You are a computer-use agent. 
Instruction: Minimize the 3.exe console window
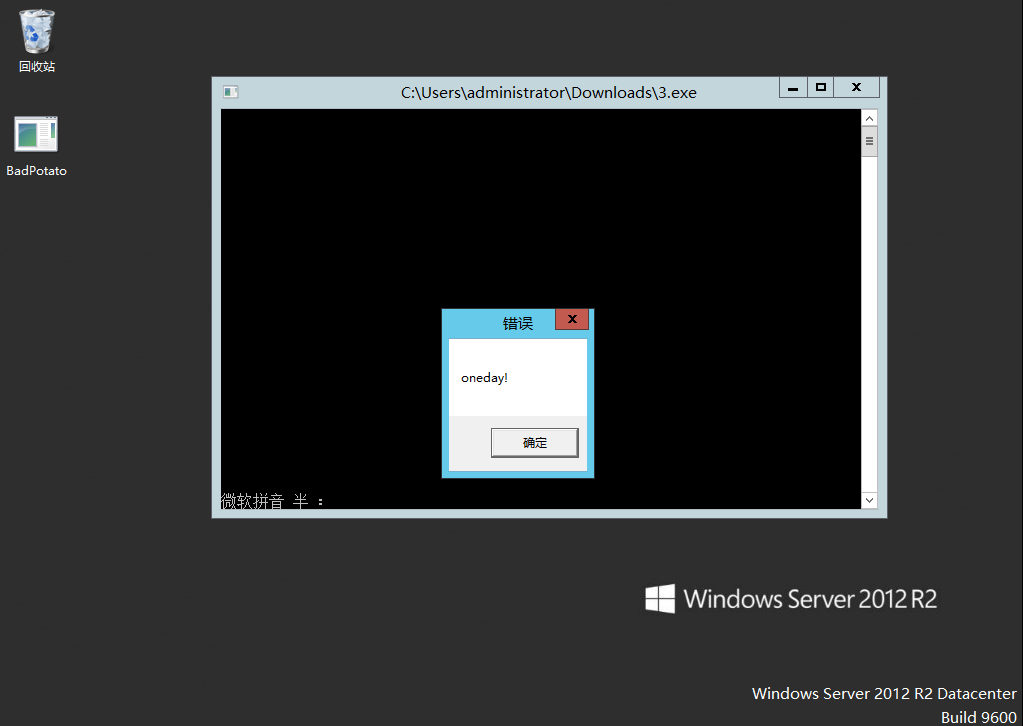click(x=793, y=88)
